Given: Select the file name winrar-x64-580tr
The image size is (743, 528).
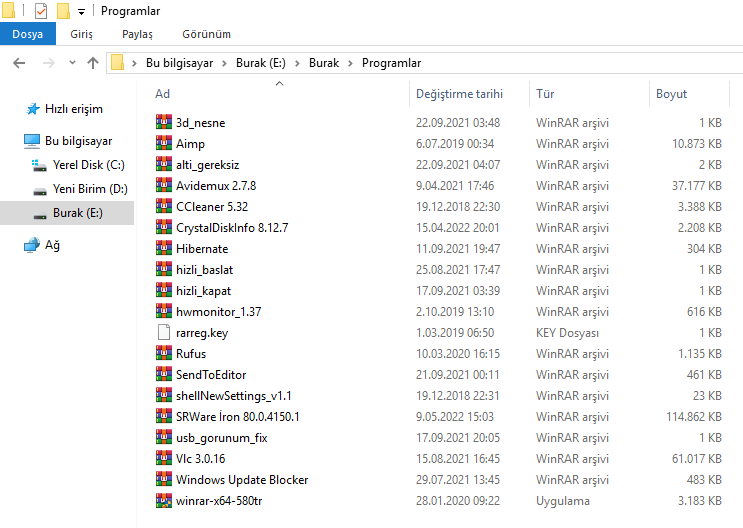Looking at the screenshot, I should (x=219, y=501).
